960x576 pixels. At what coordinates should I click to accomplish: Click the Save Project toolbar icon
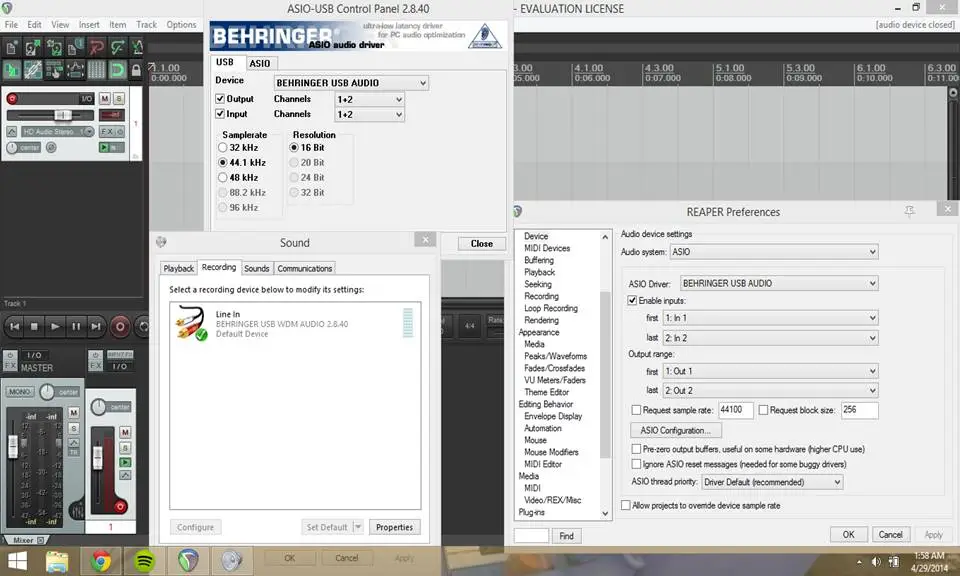[x=54, y=47]
